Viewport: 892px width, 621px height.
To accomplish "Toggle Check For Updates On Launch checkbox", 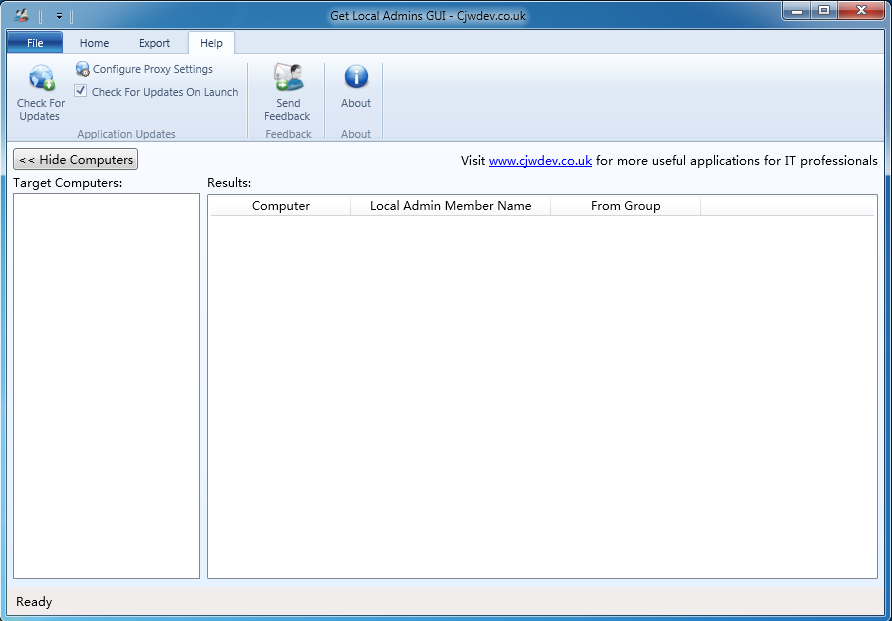I will click(x=82, y=92).
